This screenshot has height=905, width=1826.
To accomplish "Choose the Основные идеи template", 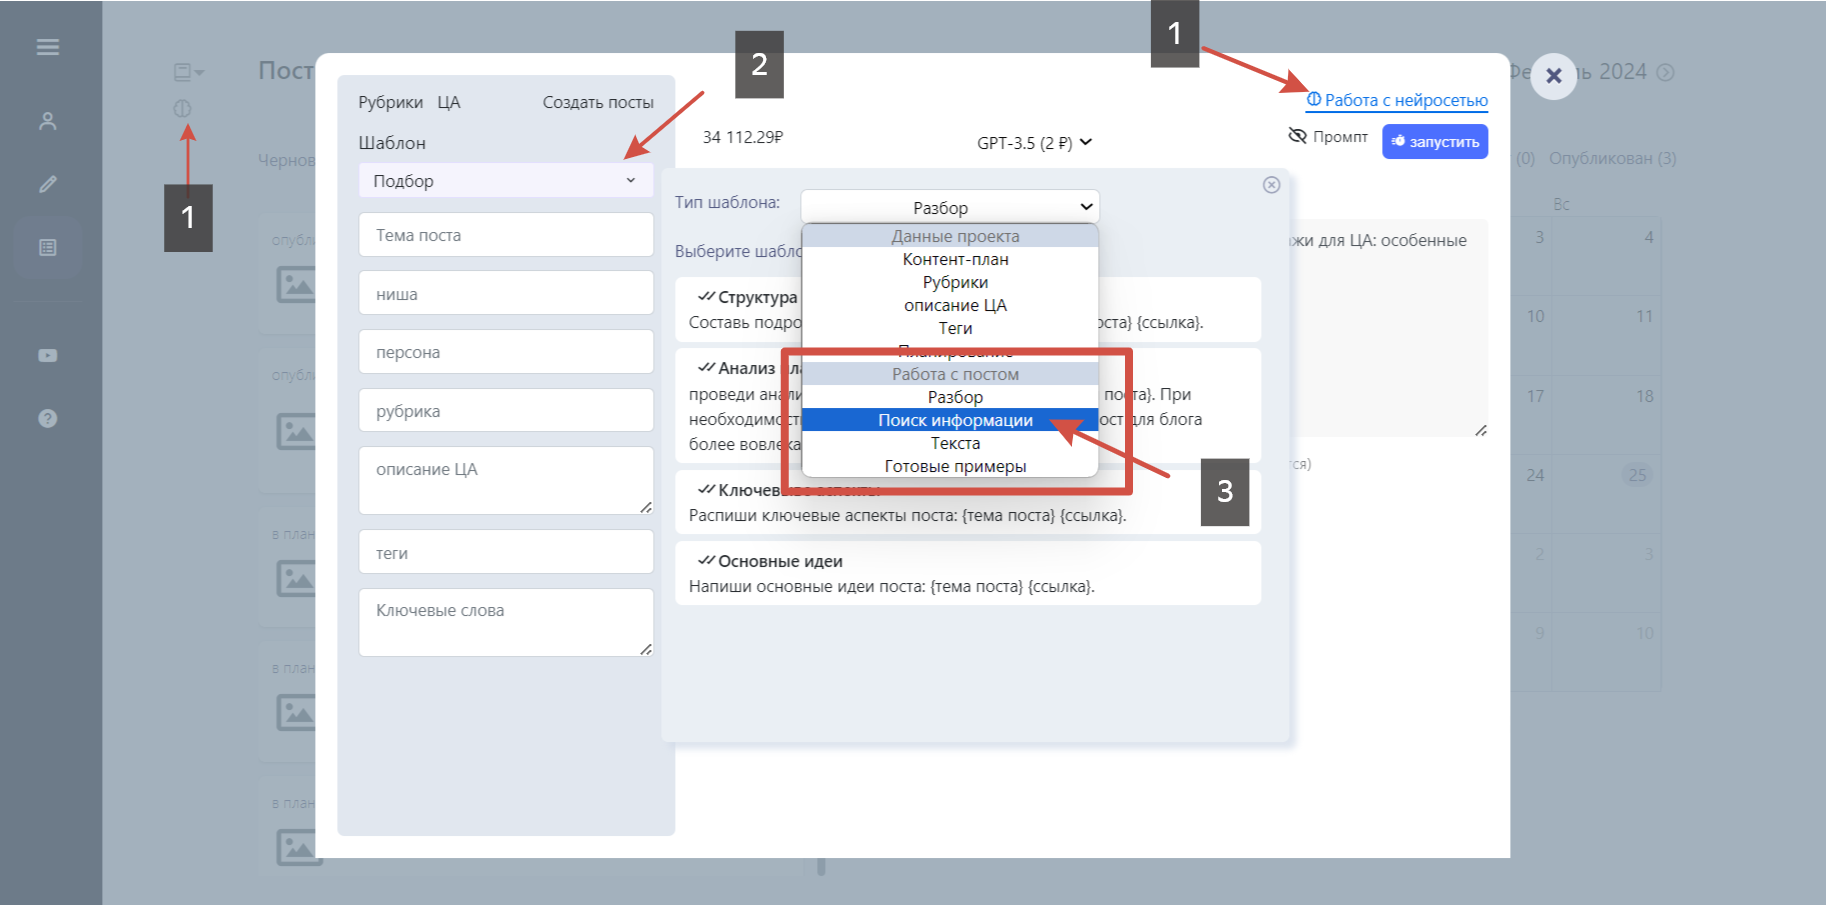I will [x=968, y=573].
